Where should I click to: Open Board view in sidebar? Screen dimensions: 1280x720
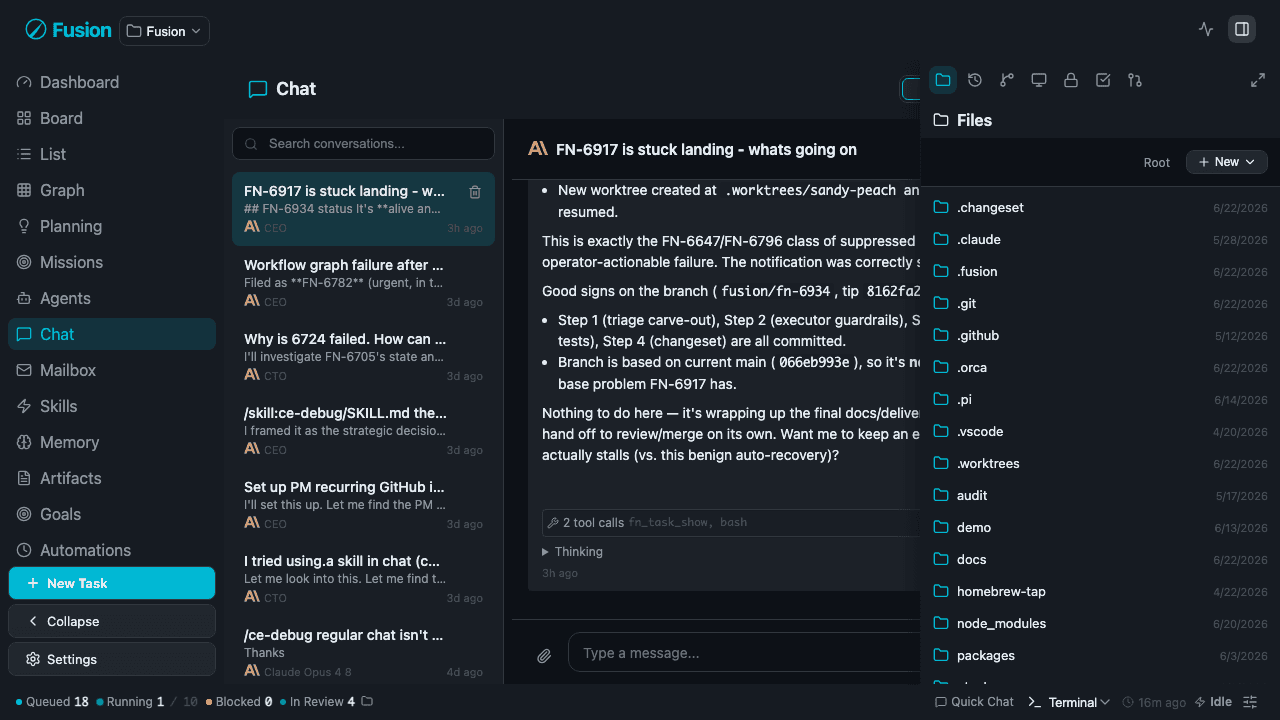click(x=112, y=118)
